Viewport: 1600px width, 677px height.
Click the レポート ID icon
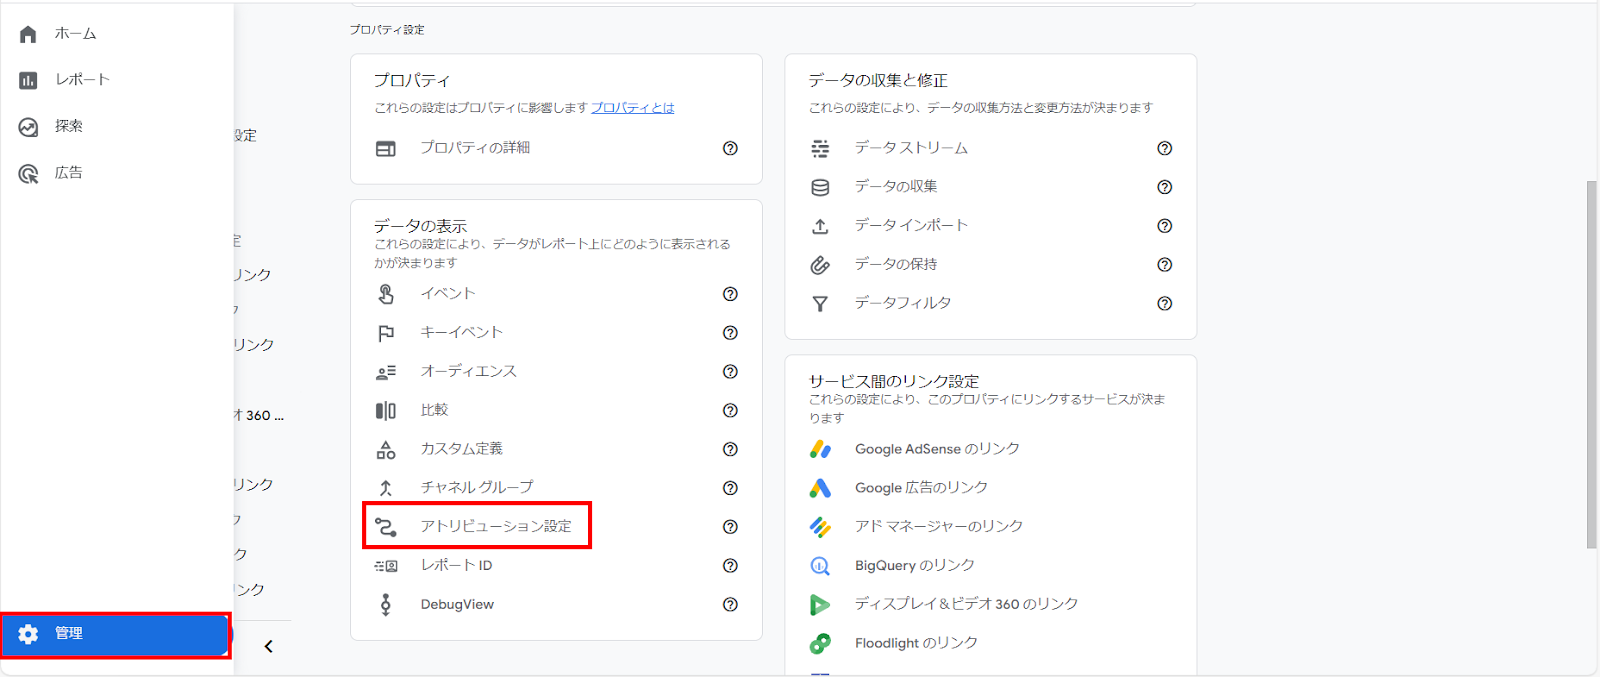(x=386, y=566)
